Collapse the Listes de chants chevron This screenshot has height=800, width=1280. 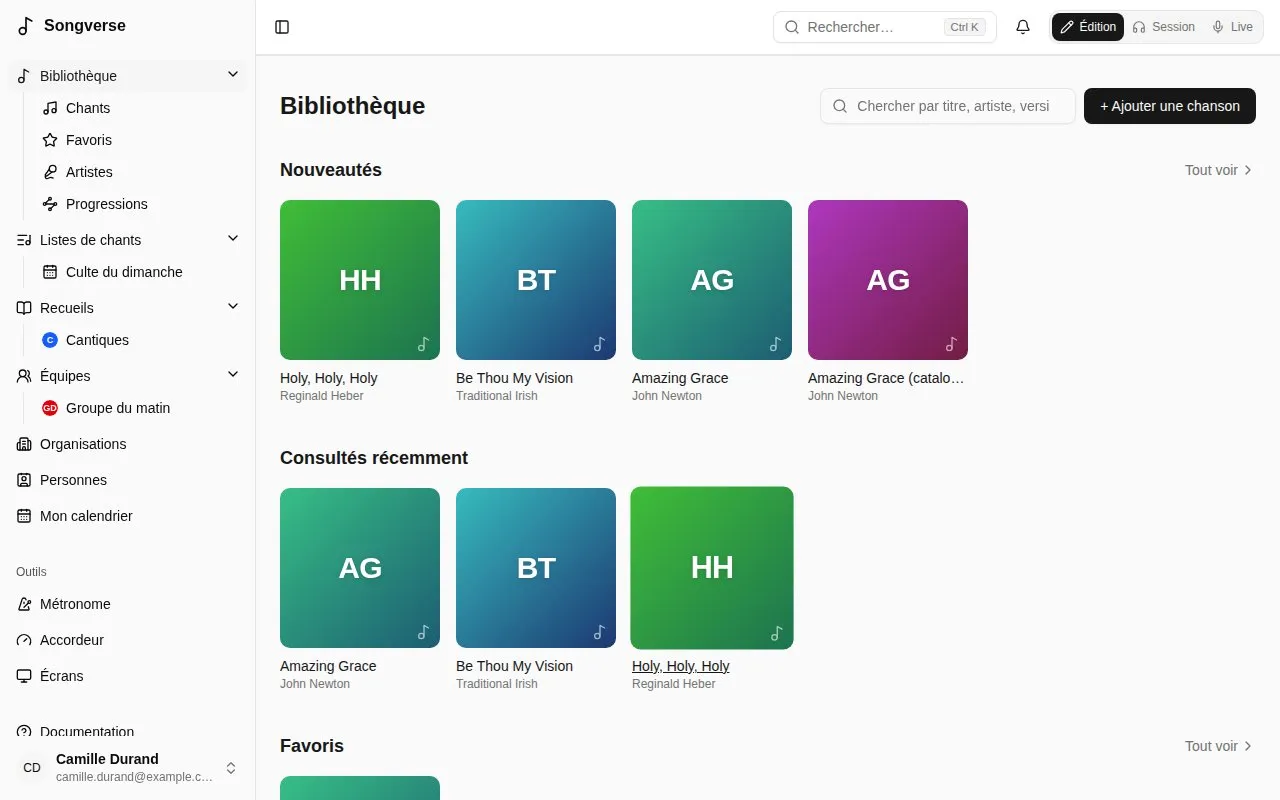click(x=233, y=239)
